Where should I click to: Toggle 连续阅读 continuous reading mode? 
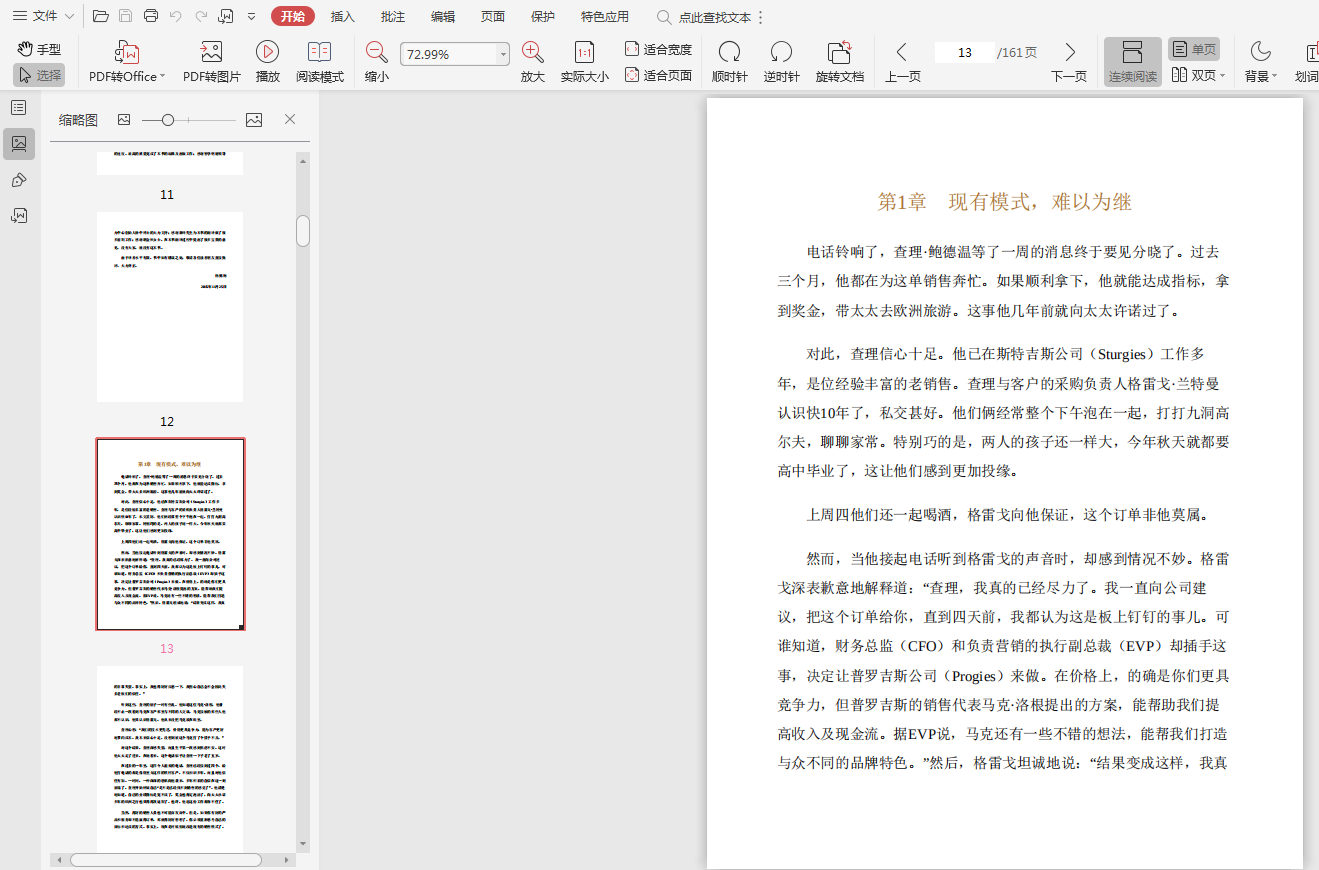tap(1132, 61)
